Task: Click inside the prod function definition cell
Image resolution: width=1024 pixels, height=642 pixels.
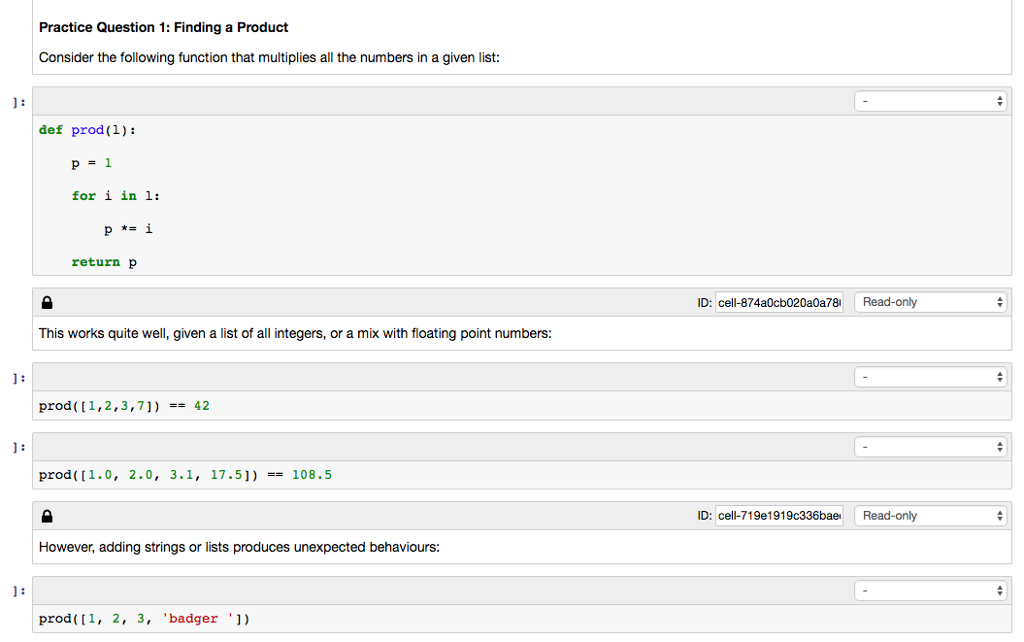Action: coord(300,195)
